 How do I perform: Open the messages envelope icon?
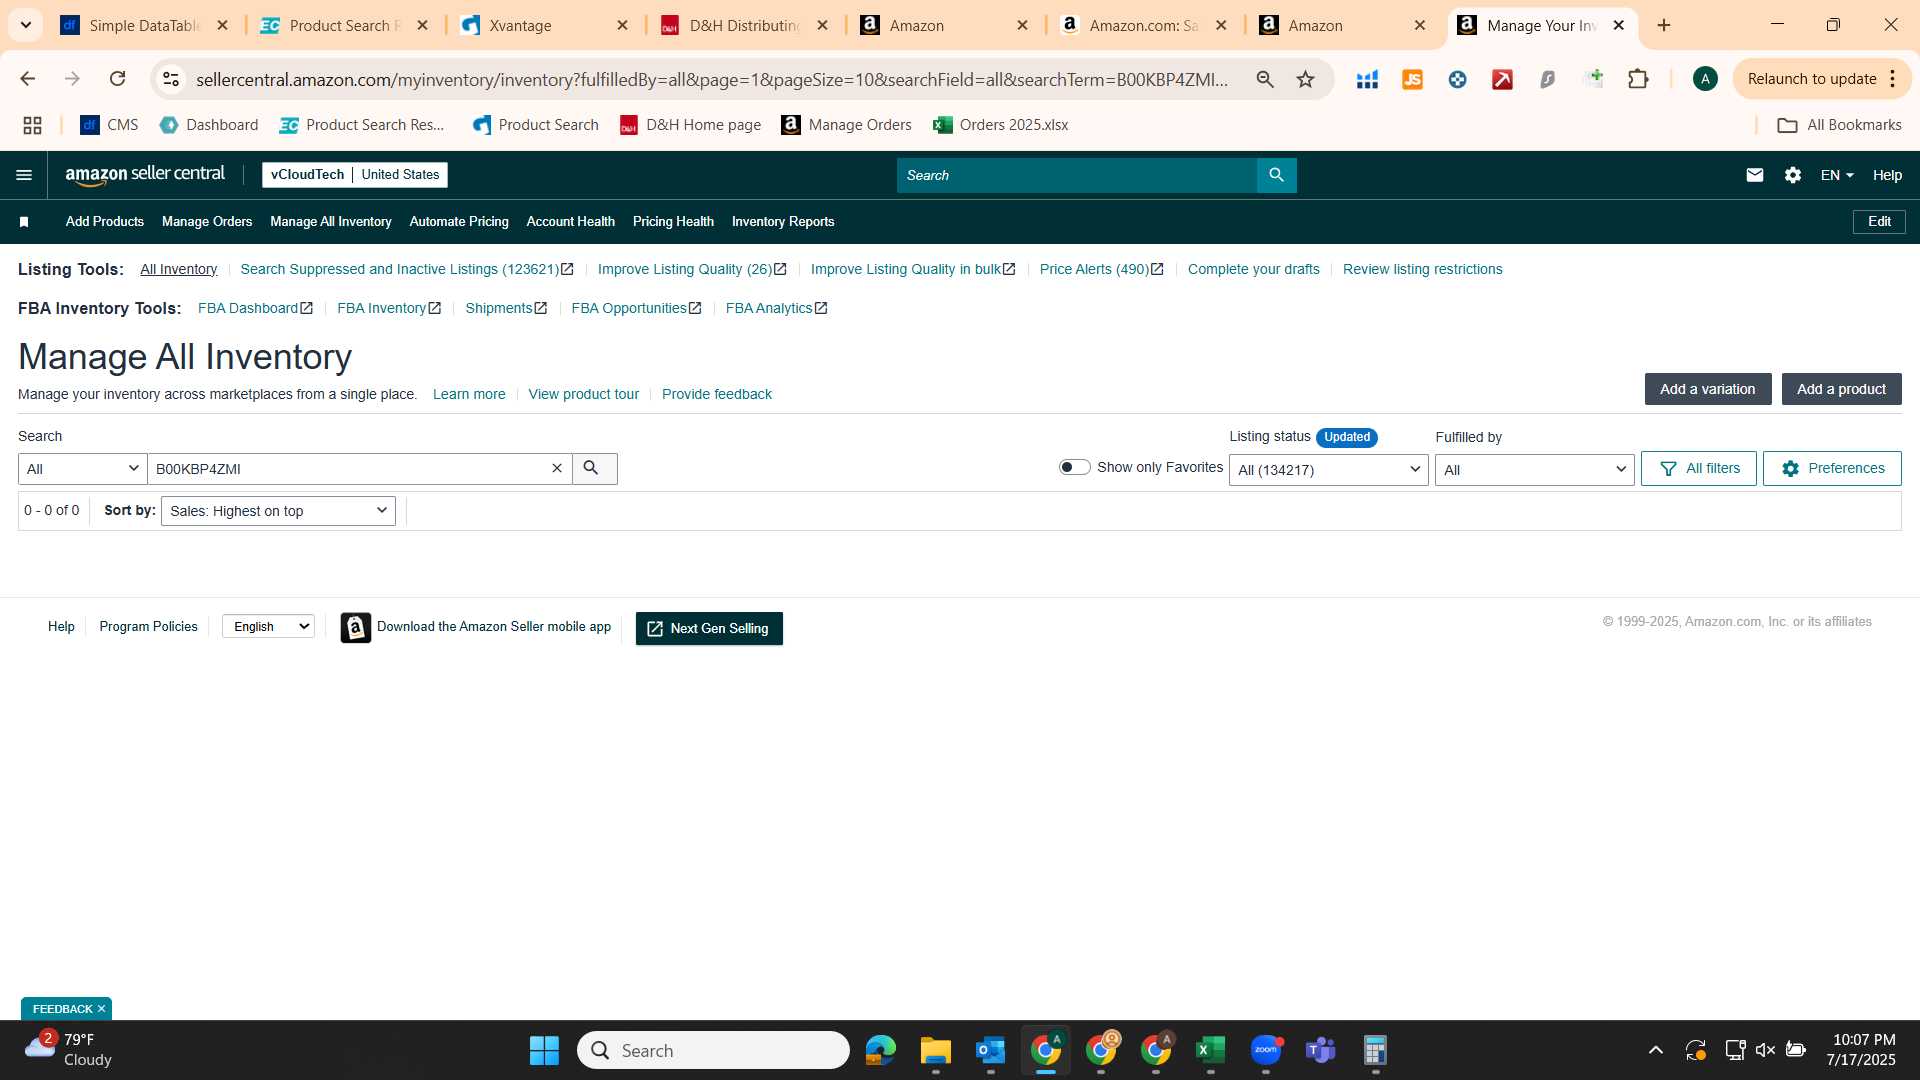[x=1754, y=175]
